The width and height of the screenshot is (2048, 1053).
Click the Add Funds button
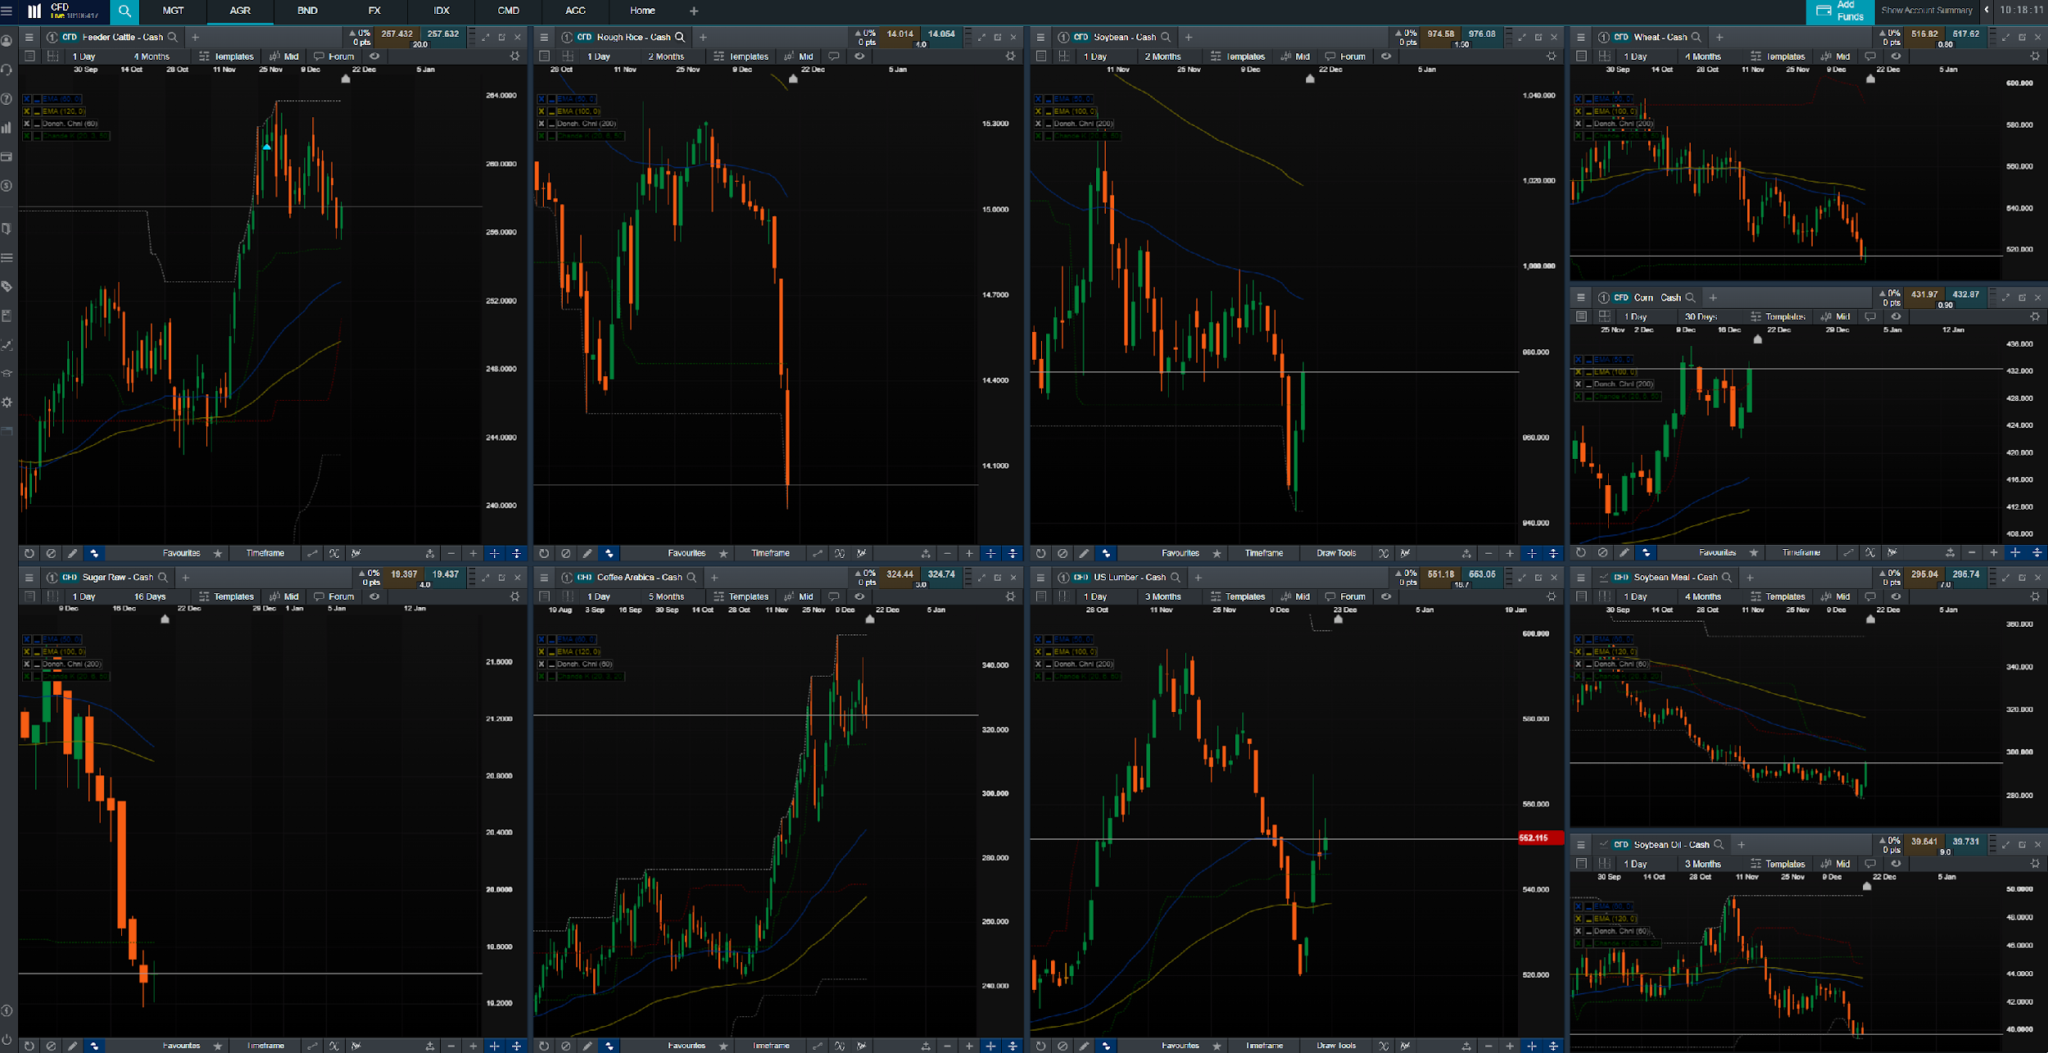click(1839, 12)
